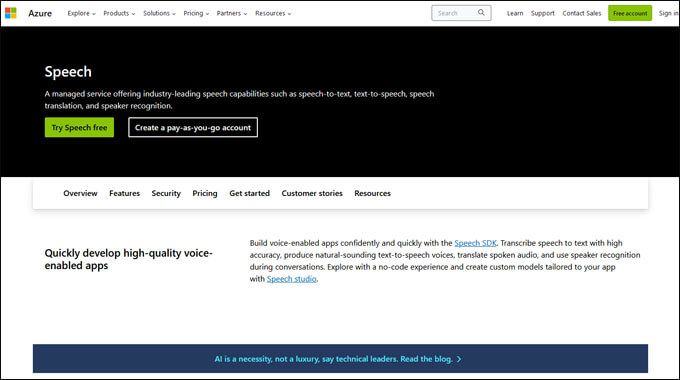Switch to the Security tab
680x380 pixels.
(x=166, y=193)
